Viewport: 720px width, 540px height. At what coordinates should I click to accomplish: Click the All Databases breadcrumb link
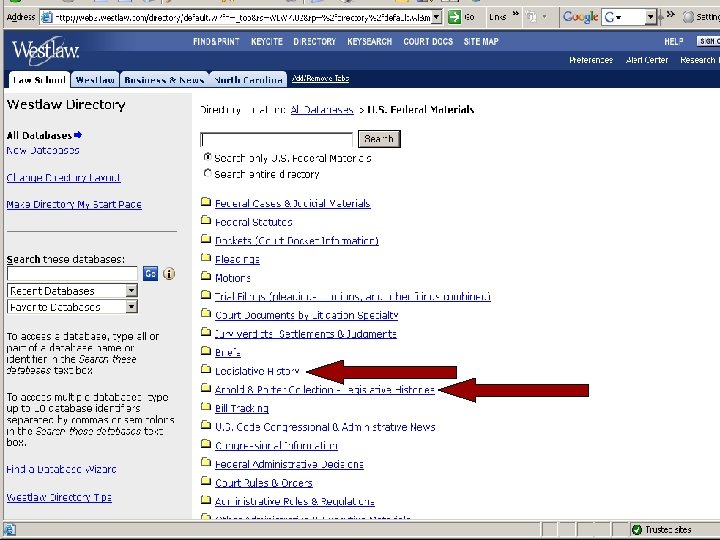coord(322,110)
